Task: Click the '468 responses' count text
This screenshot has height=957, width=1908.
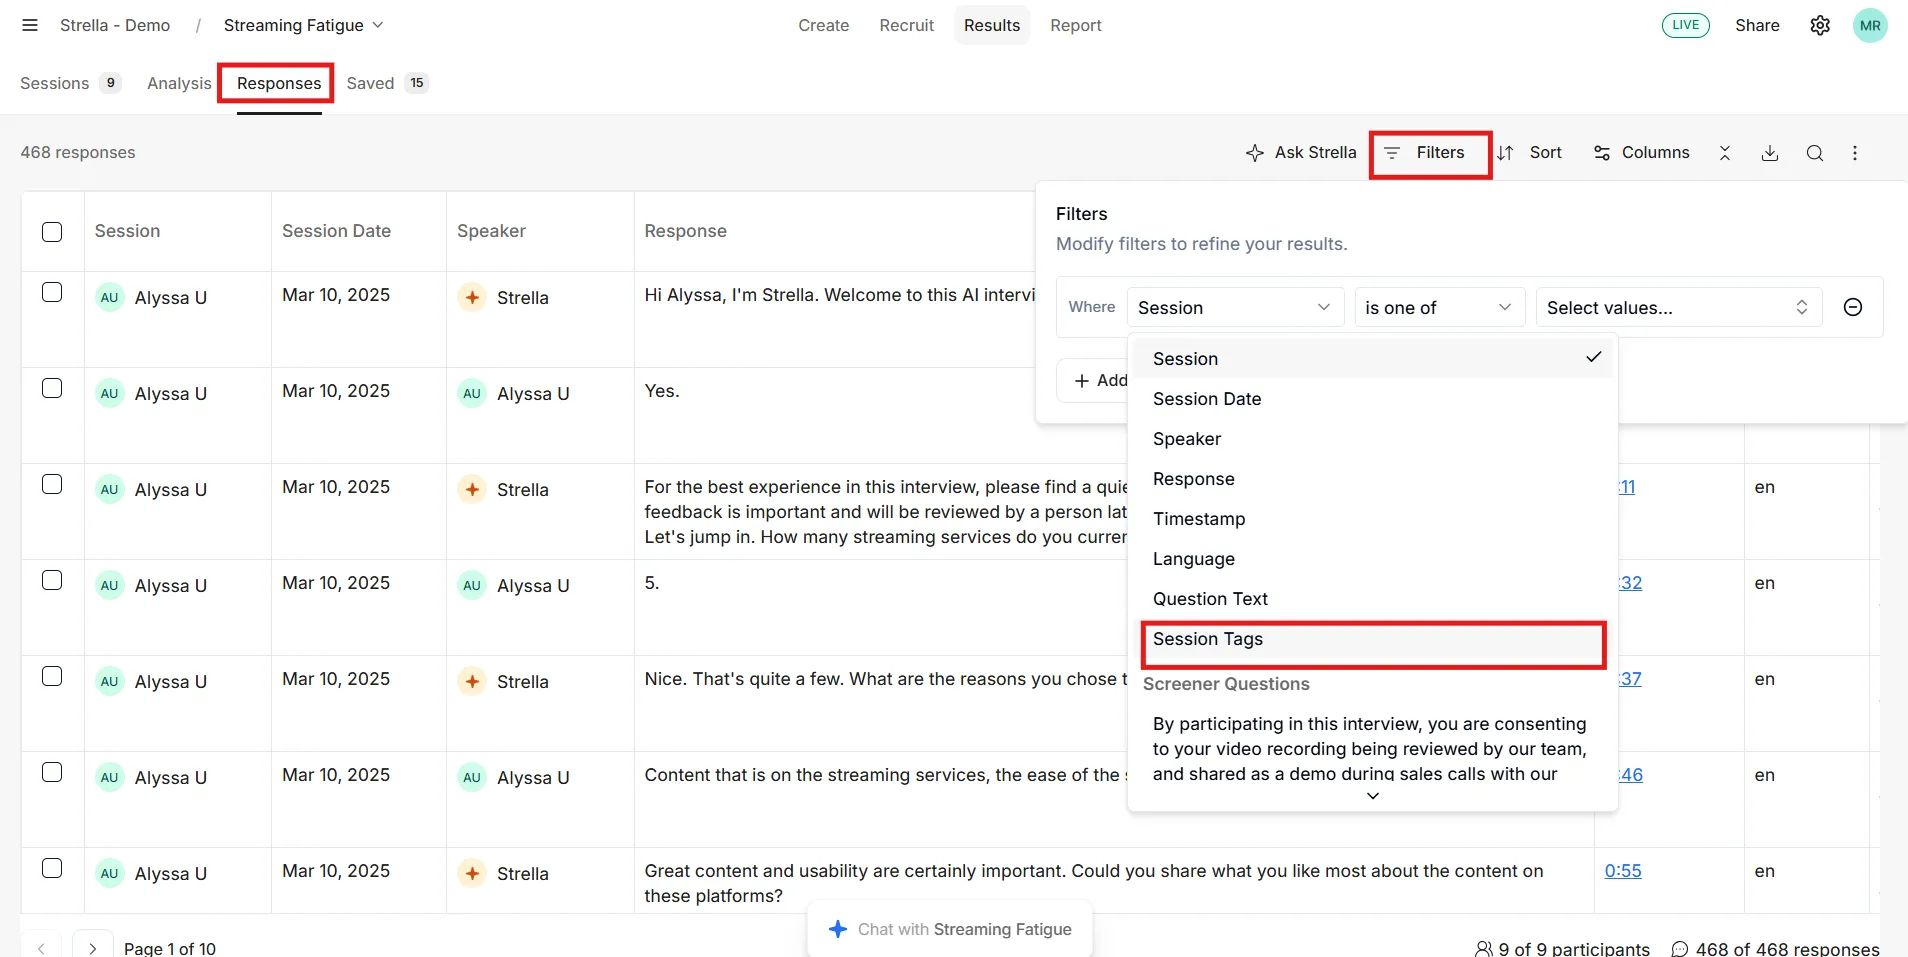Action: (78, 152)
